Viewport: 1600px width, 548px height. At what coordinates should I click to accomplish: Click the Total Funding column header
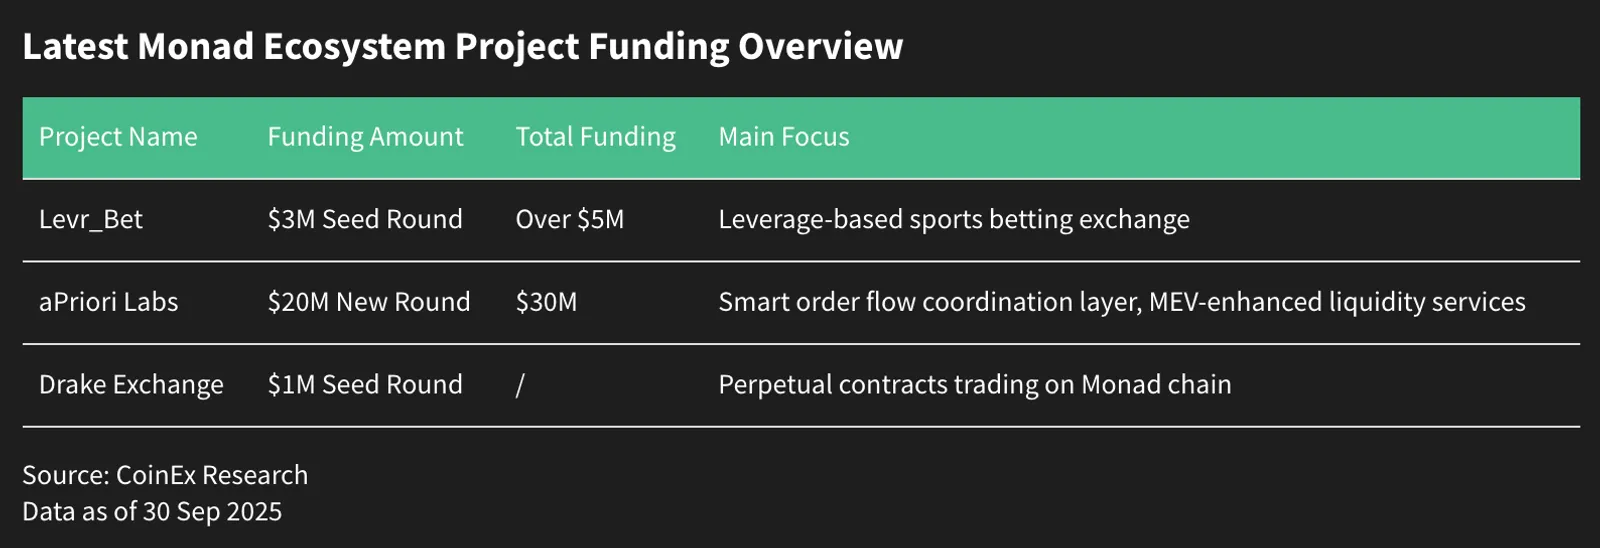(x=595, y=137)
